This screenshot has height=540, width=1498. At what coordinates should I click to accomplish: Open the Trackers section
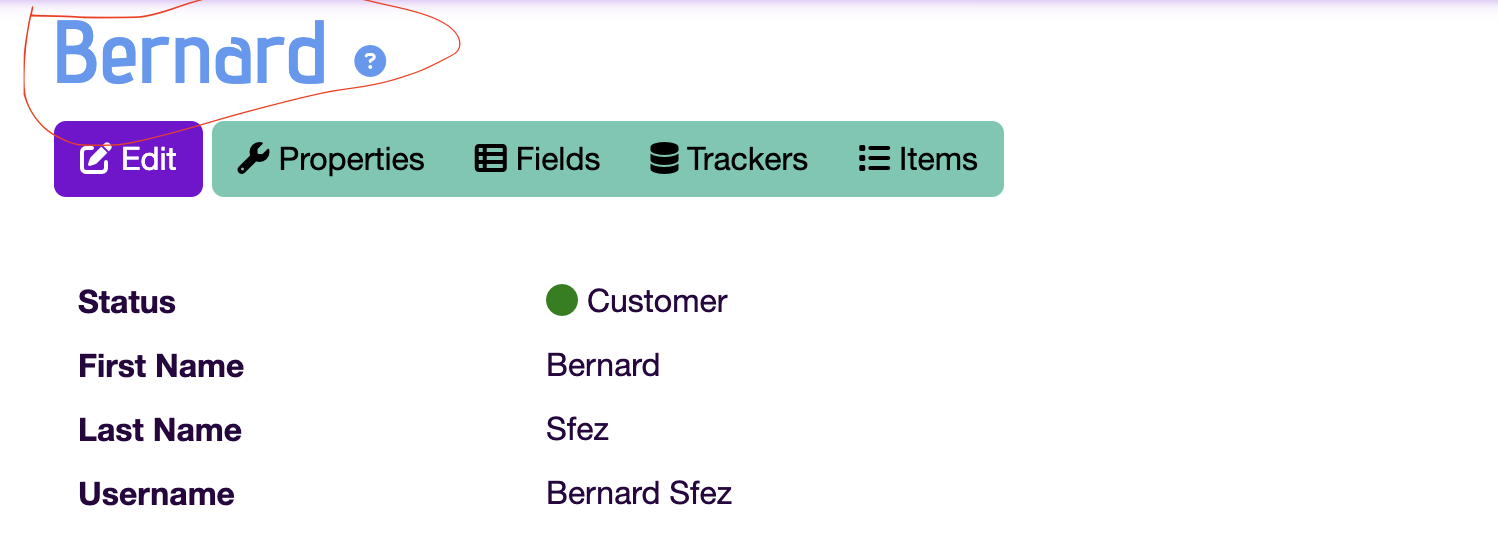pos(728,159)
